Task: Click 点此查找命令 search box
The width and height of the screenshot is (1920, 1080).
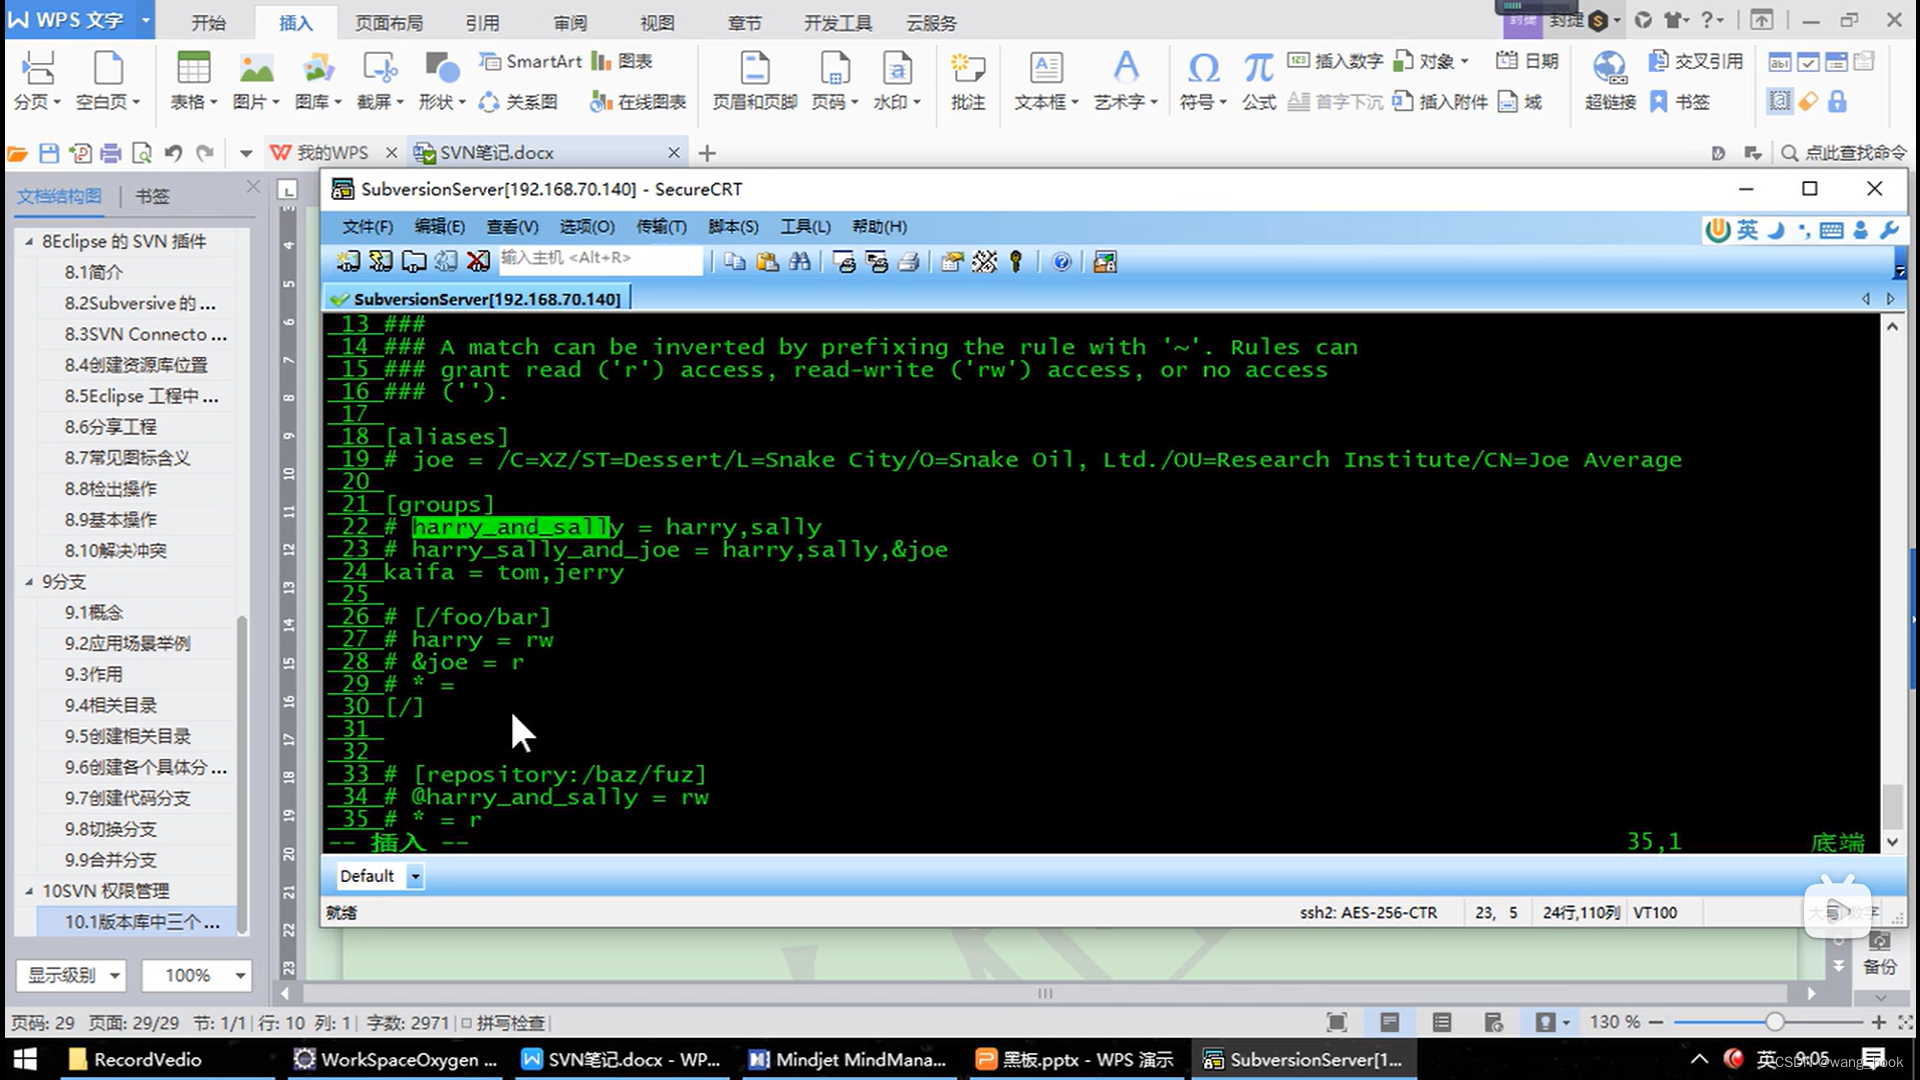Action: coord(1844,153)
